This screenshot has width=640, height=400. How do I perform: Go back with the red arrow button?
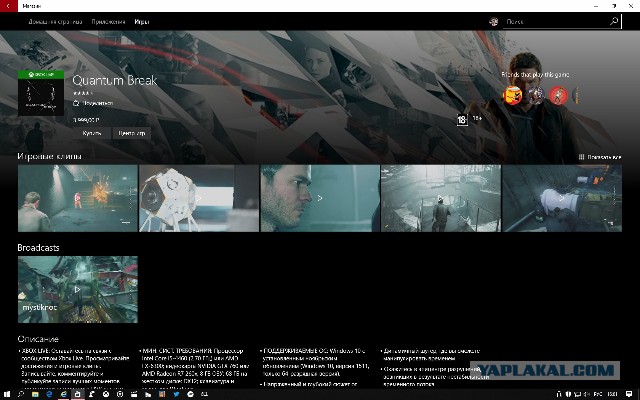9,6
